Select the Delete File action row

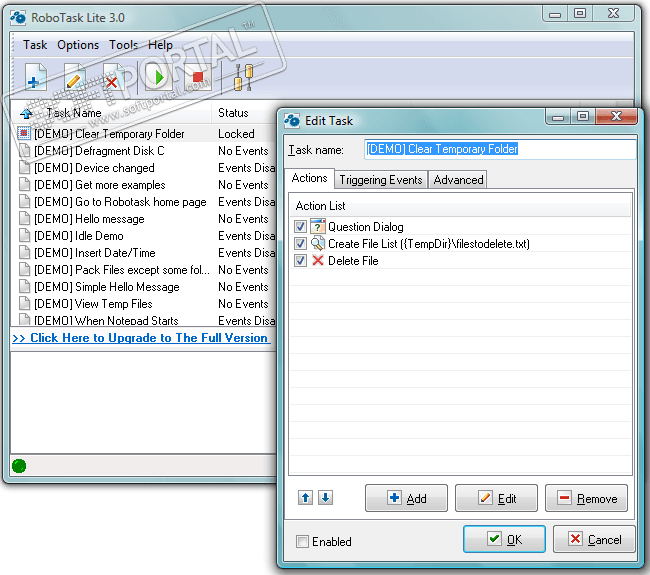461,260
